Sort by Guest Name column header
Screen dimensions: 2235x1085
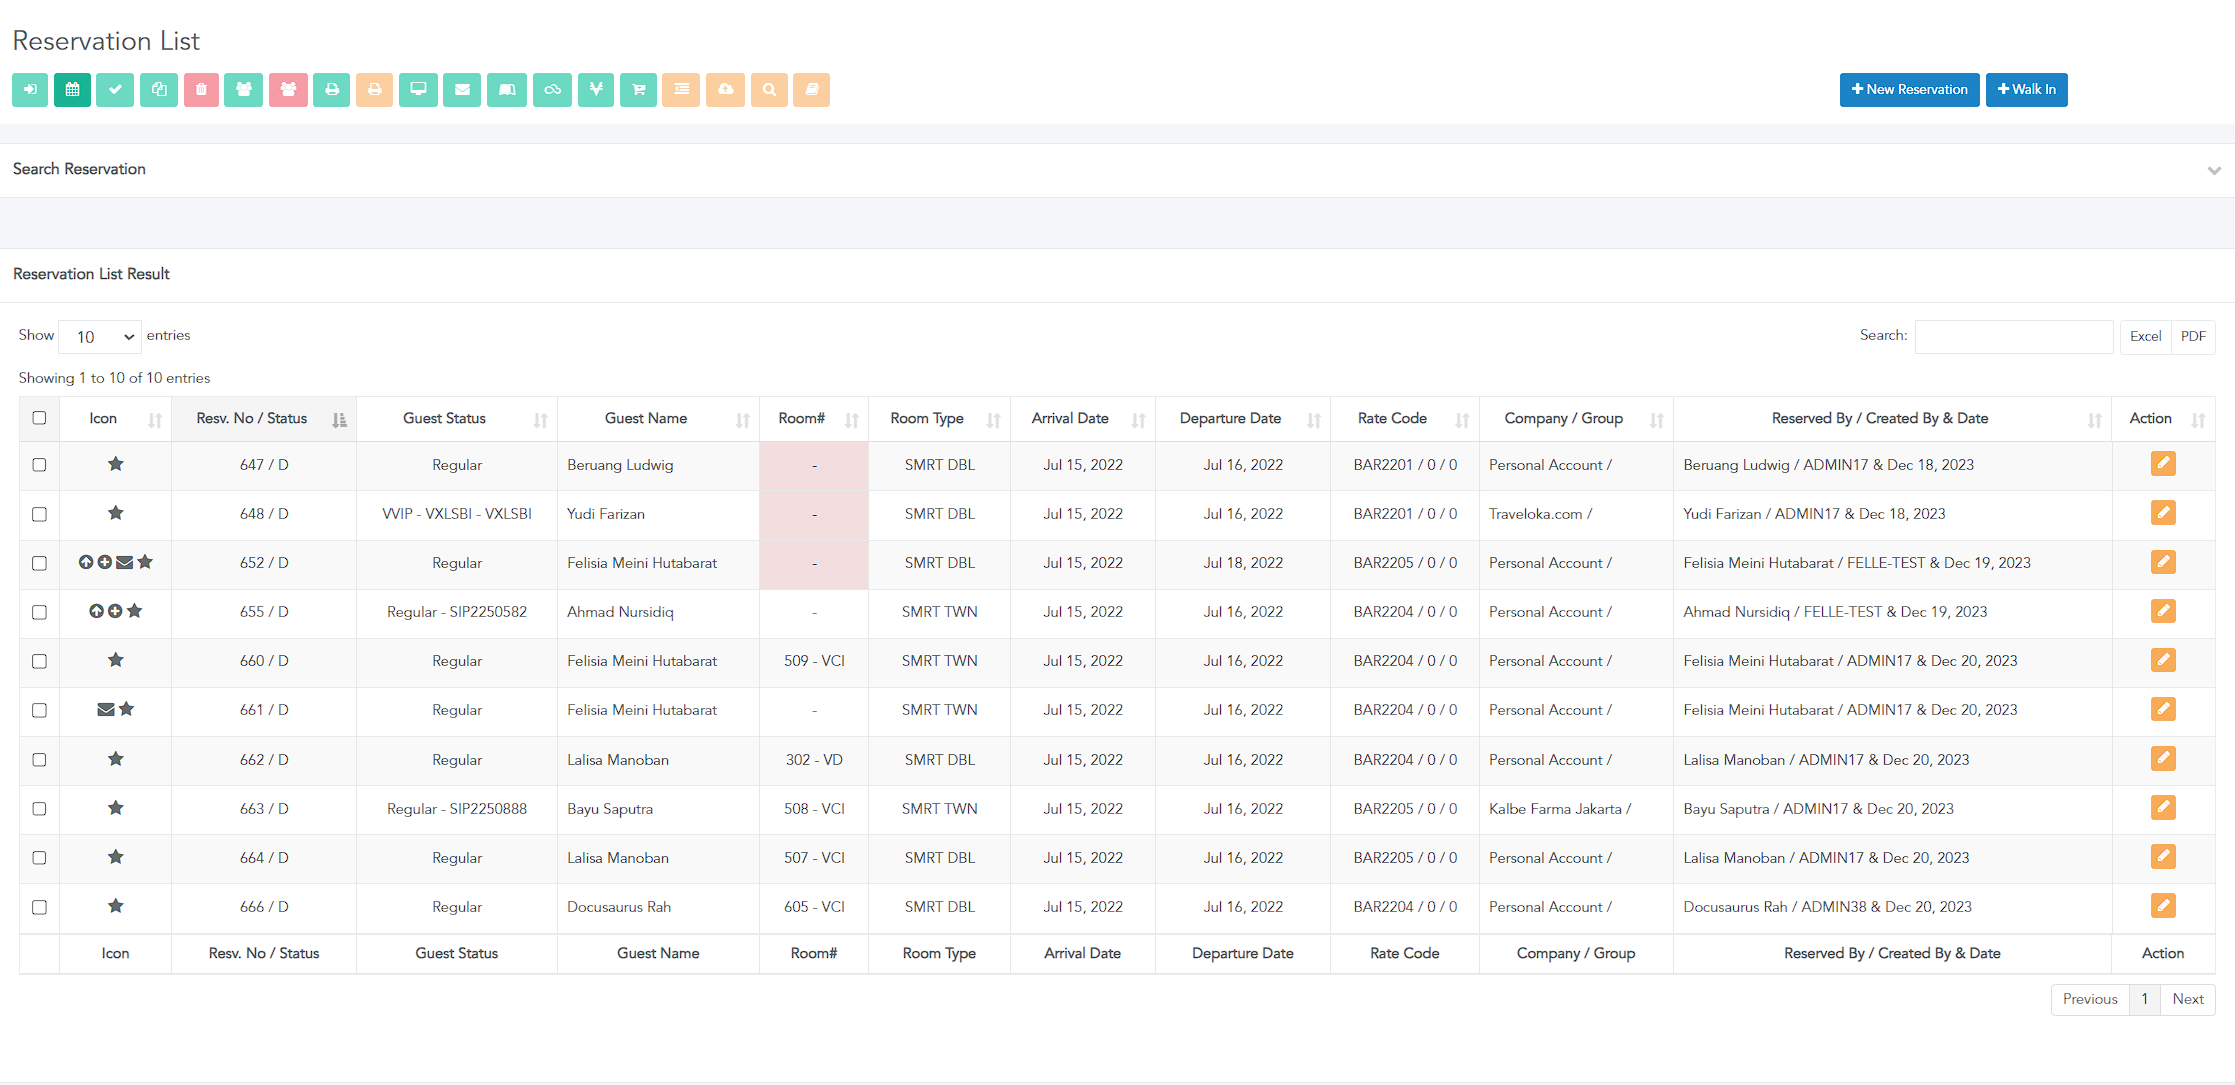(x=658, y=419)
